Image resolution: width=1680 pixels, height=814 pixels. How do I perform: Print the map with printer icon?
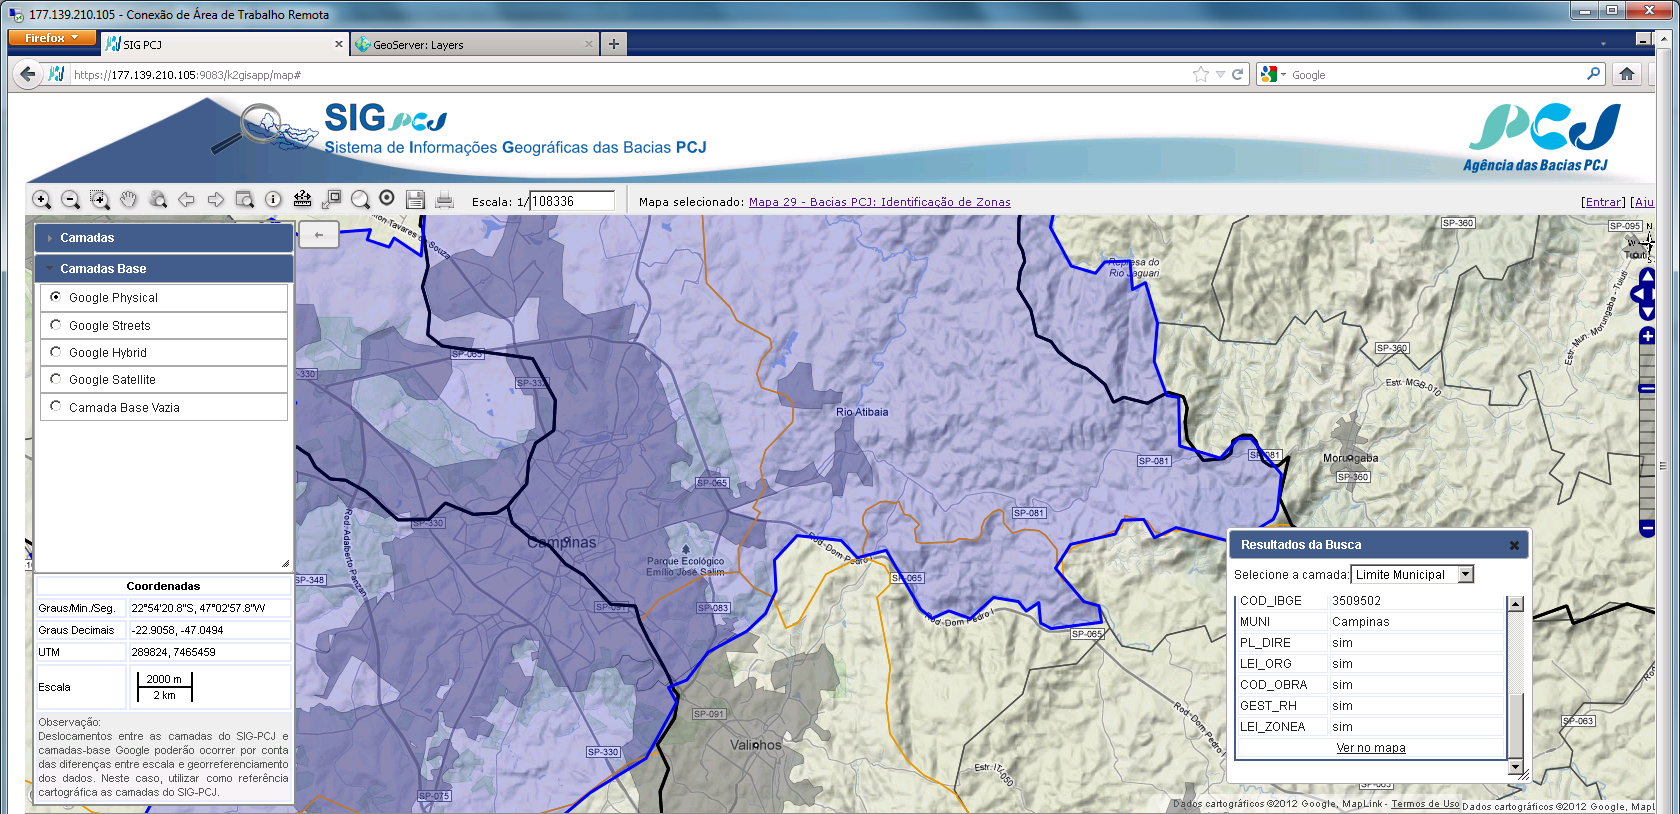pos(445,199)
